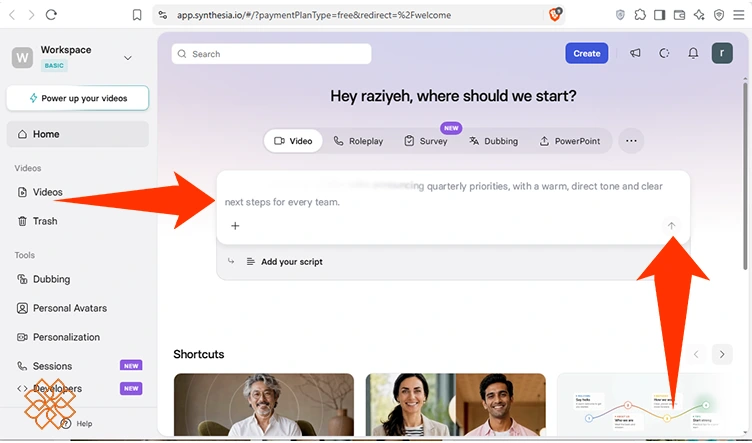Select Home in the sidebar

78,134
